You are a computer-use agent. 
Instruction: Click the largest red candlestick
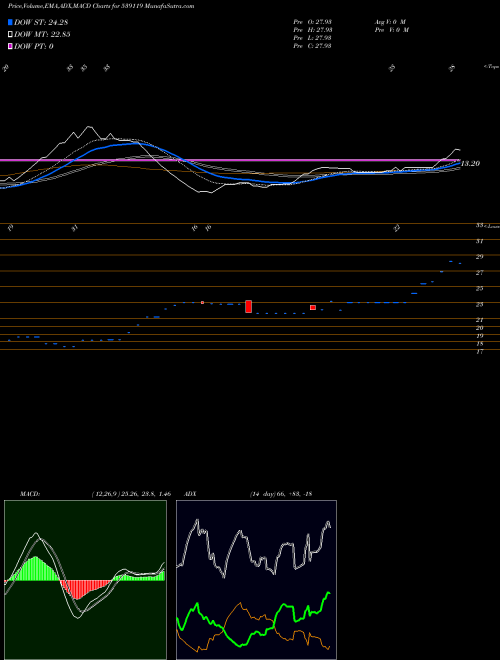[248, 306]
